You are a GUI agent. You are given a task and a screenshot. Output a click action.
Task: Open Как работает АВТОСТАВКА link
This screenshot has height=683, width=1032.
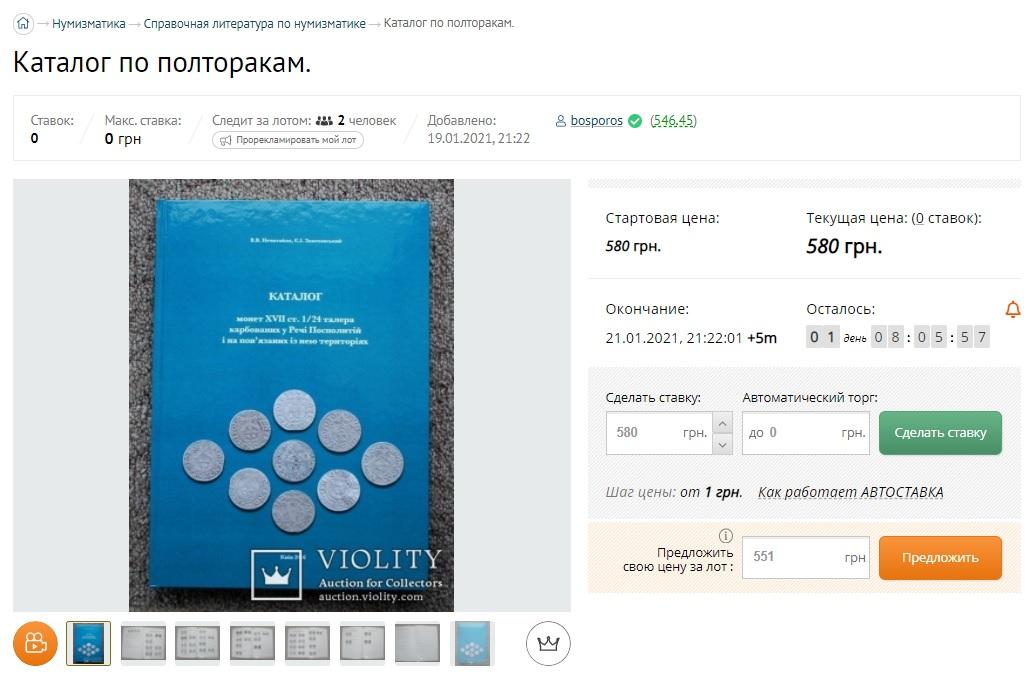pos(850,492)
